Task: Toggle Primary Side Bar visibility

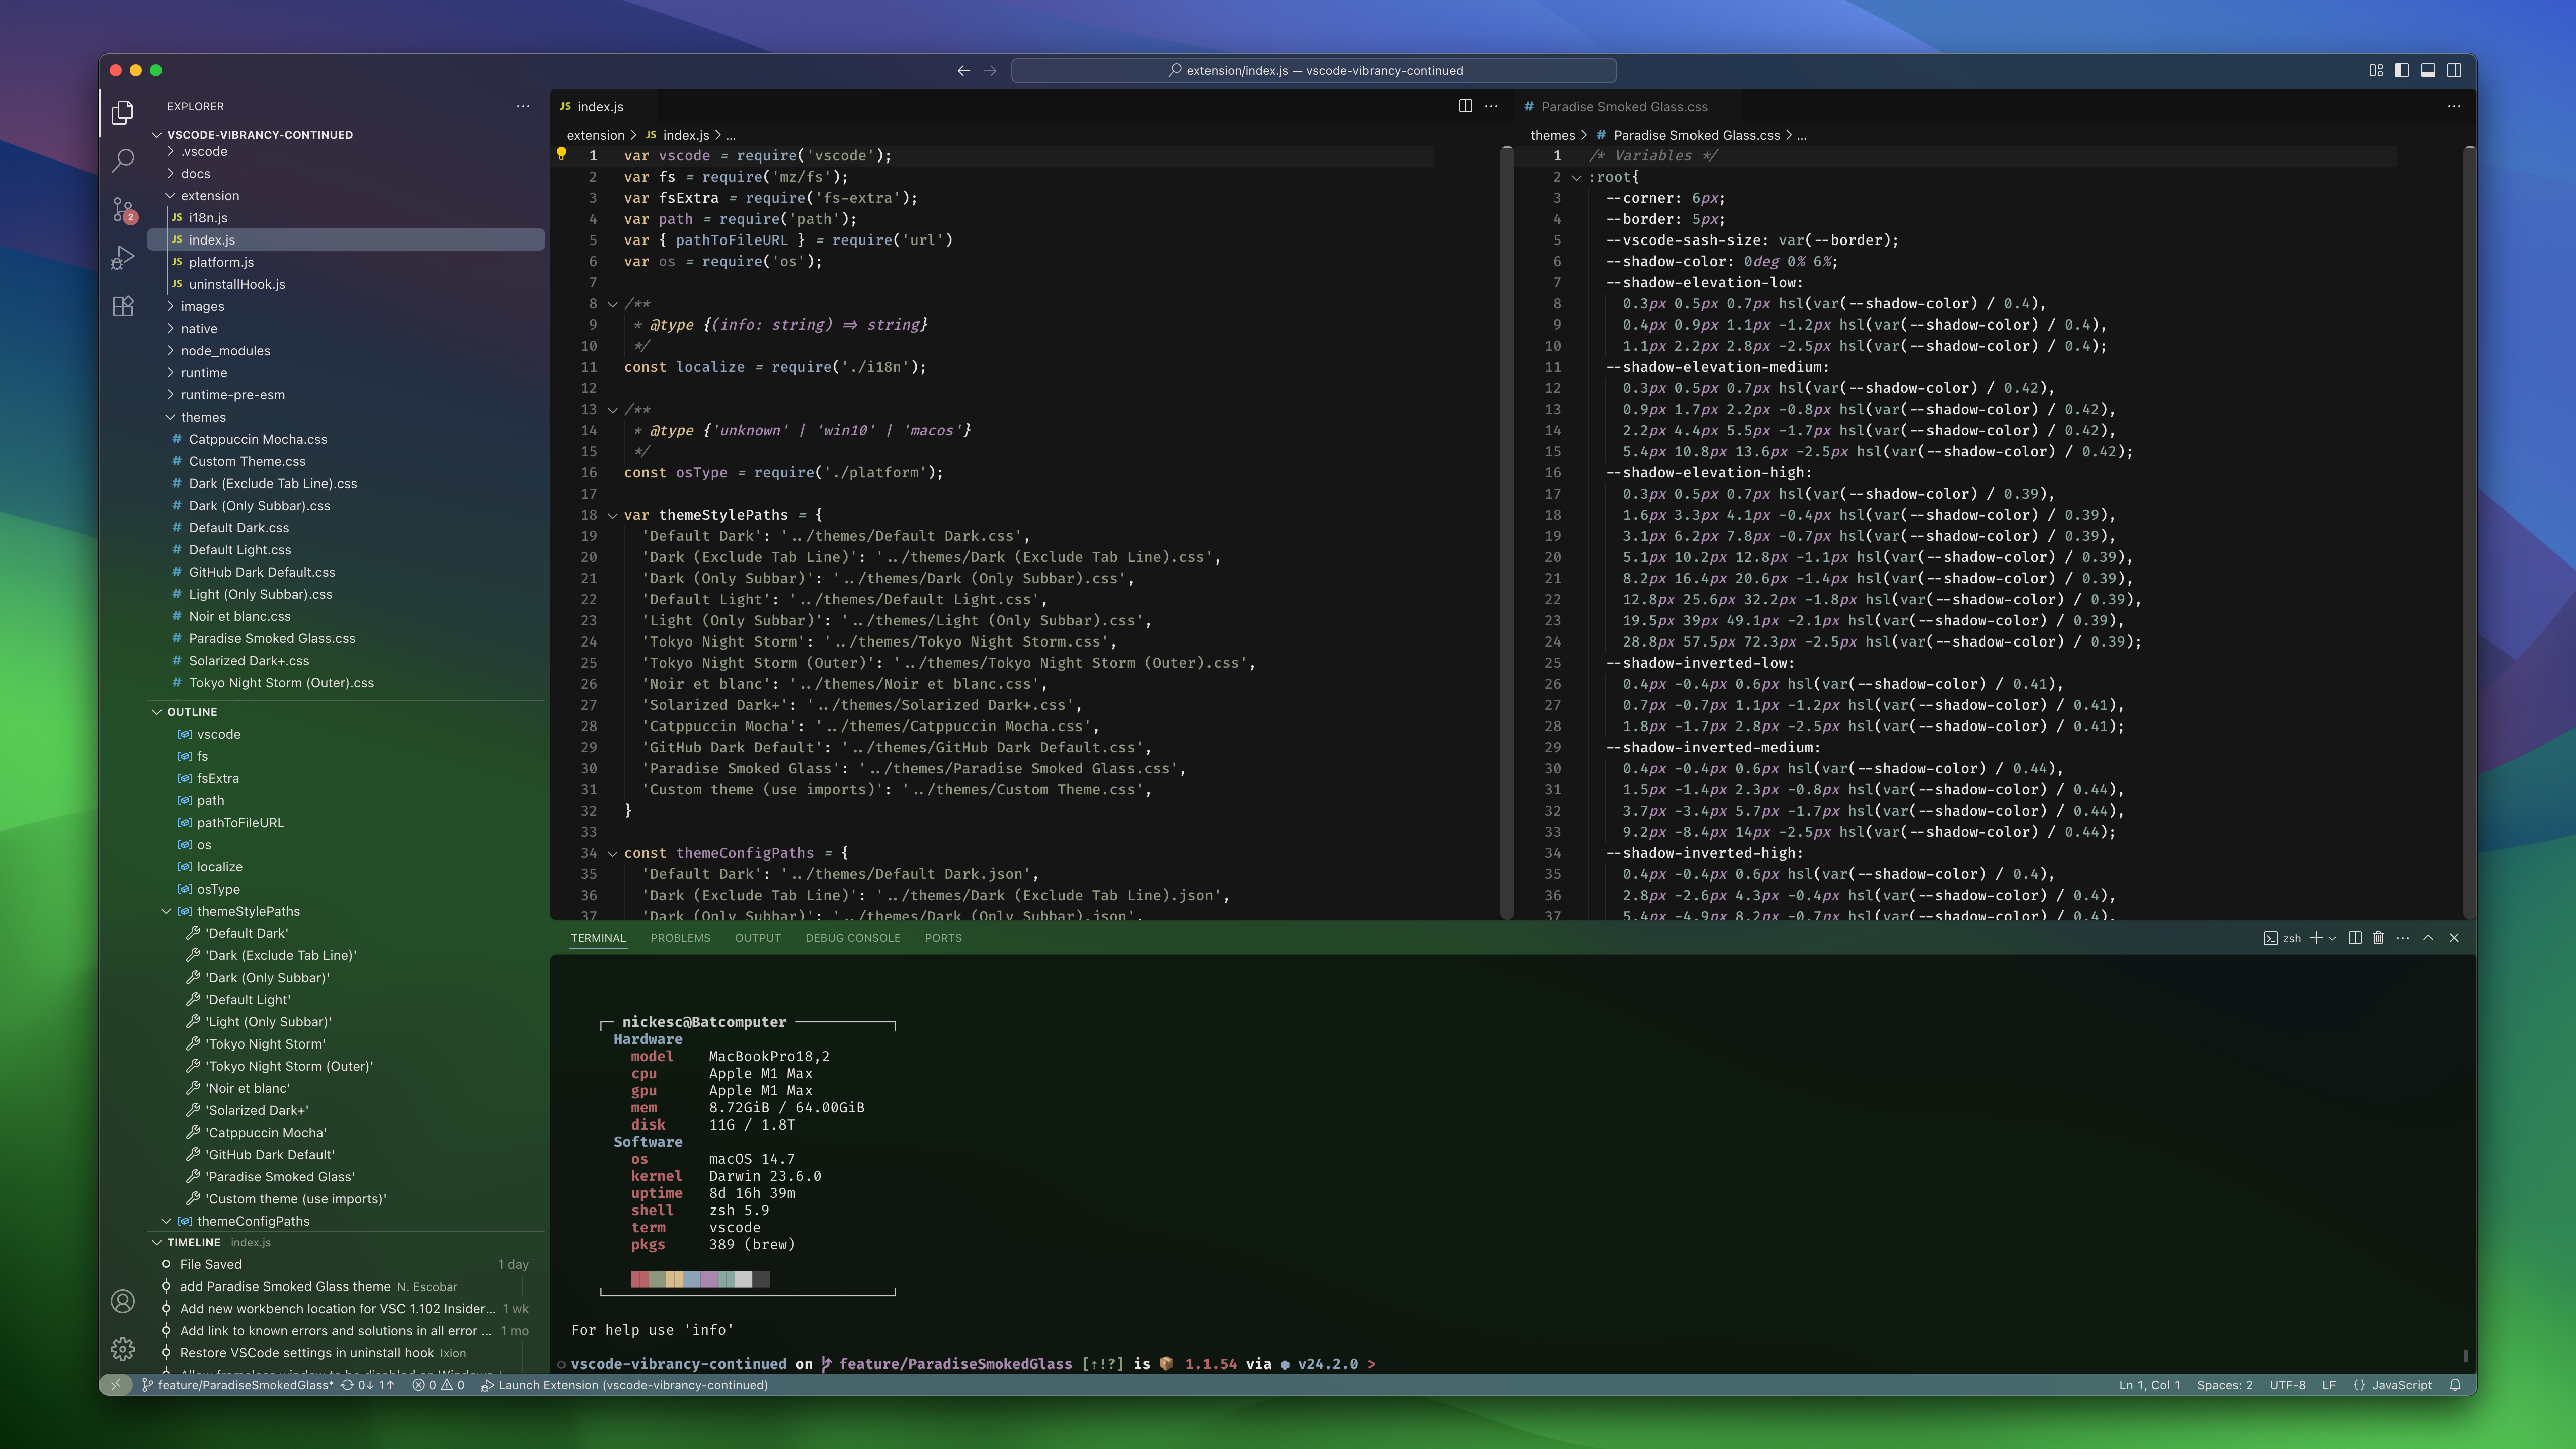Action: tap(2402, 70)
